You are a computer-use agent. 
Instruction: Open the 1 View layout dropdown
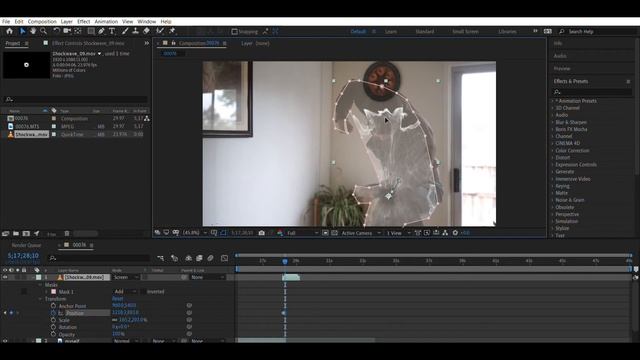tap(398, 233)
